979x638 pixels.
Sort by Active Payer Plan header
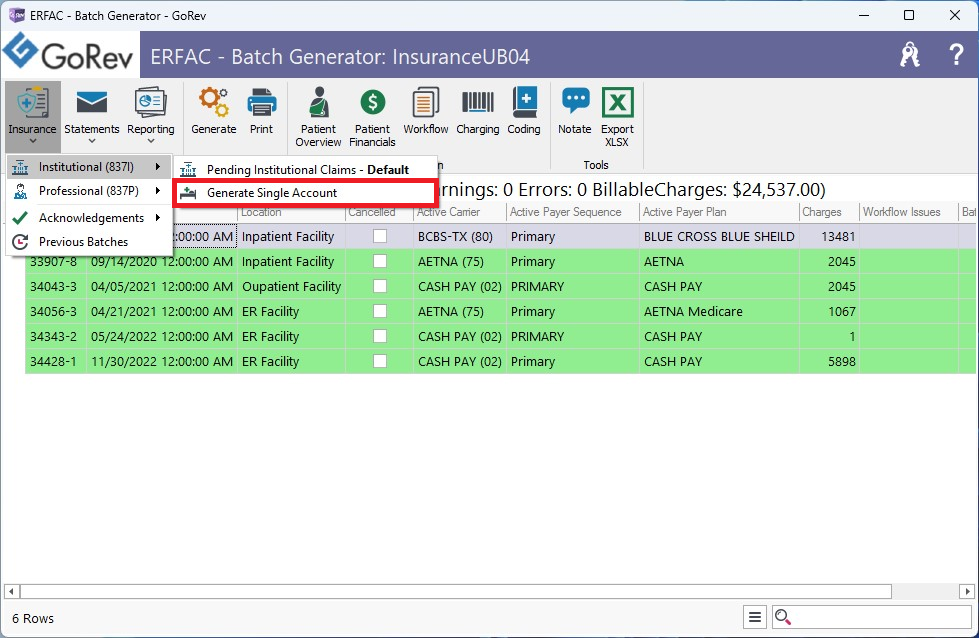coord(719,212)
